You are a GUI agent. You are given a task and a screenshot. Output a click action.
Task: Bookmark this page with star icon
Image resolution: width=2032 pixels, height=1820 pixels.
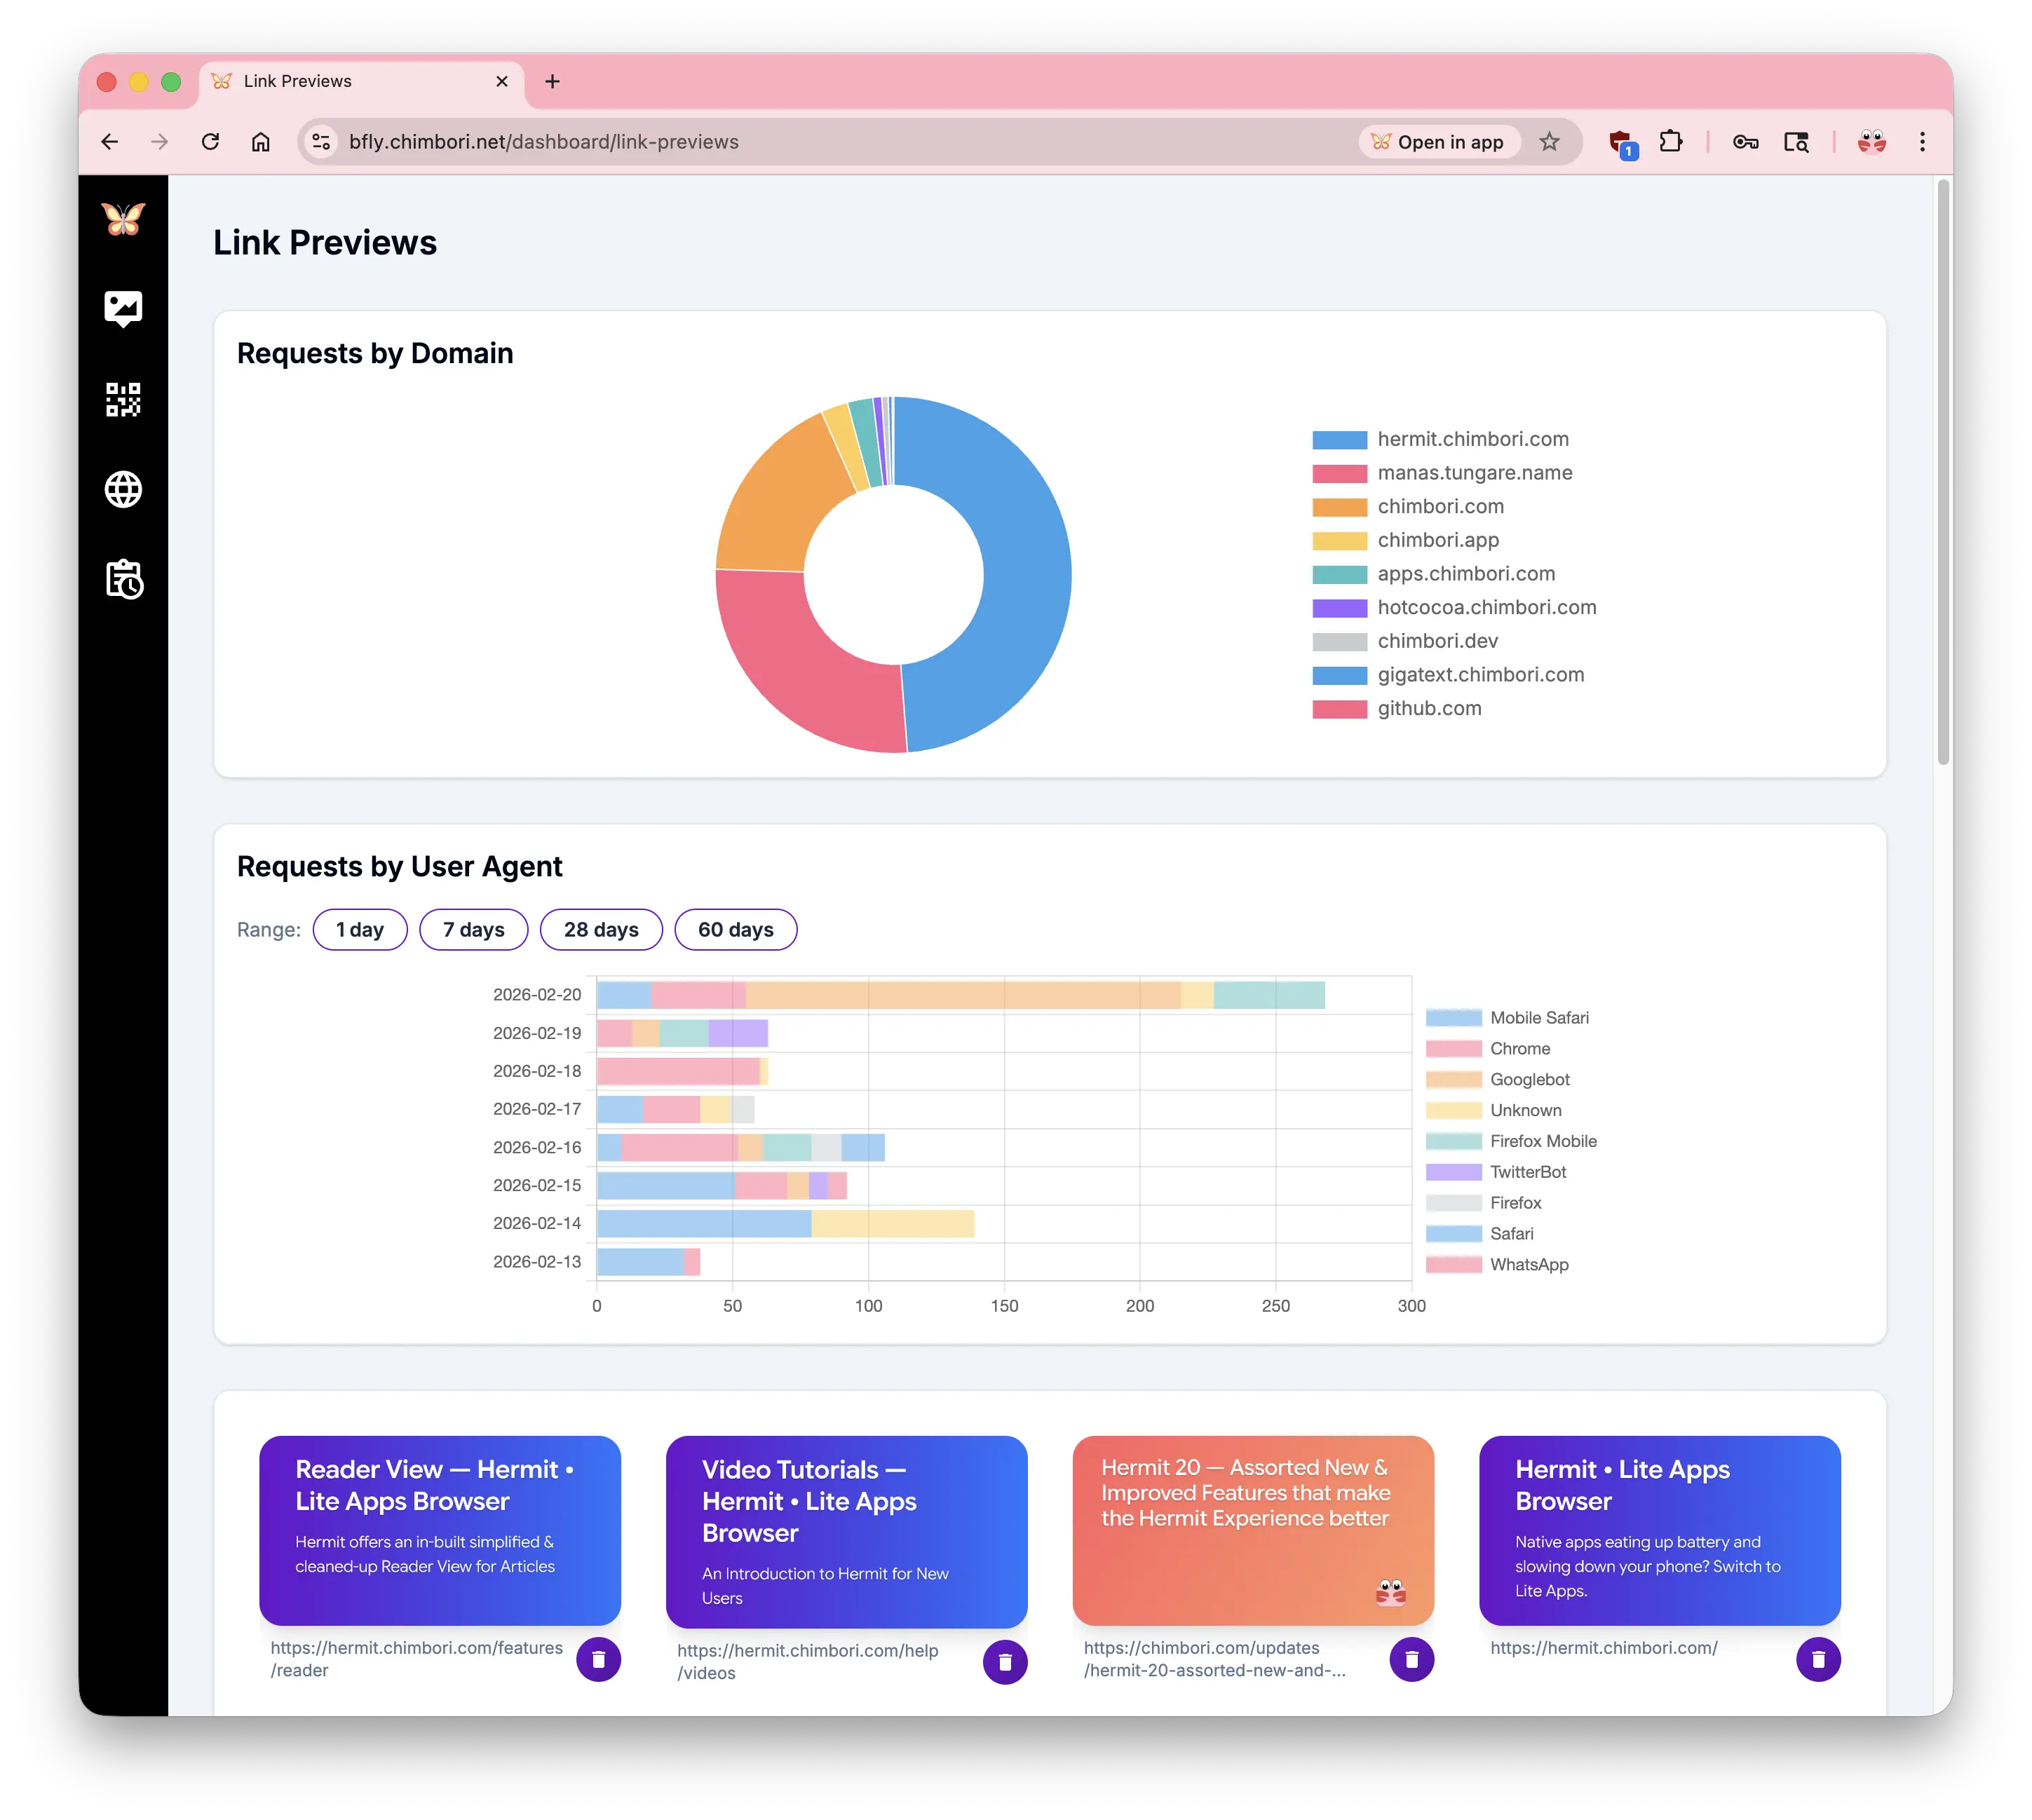tap(1549, 142)
